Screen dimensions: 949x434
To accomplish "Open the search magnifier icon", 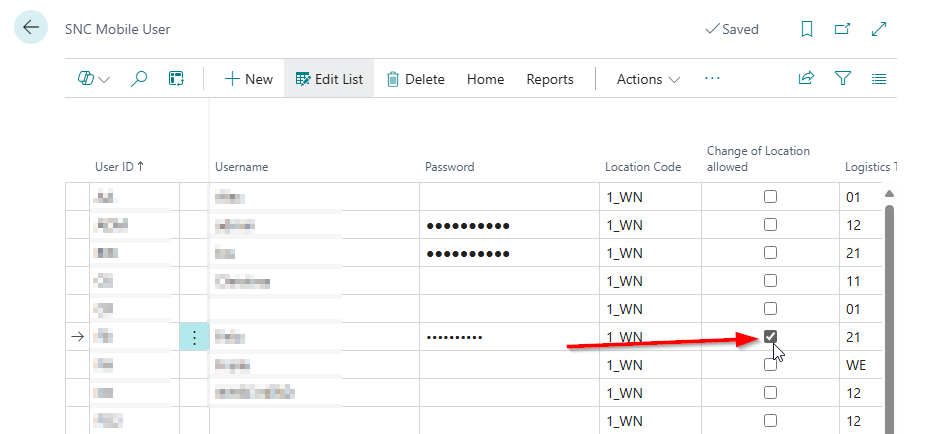I will pyautogui.click(x=140, y=79).
